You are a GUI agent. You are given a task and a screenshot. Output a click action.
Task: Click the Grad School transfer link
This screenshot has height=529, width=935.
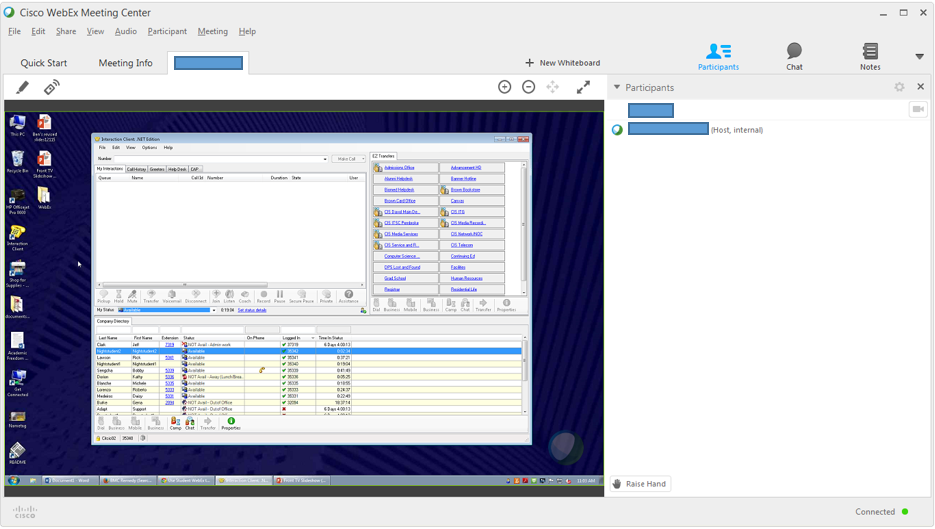point(395,278)
